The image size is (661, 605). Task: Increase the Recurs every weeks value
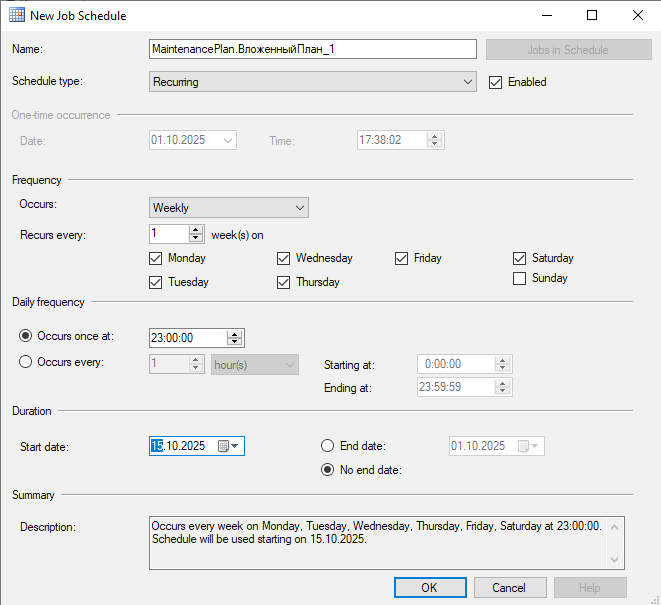coord(195,229)
